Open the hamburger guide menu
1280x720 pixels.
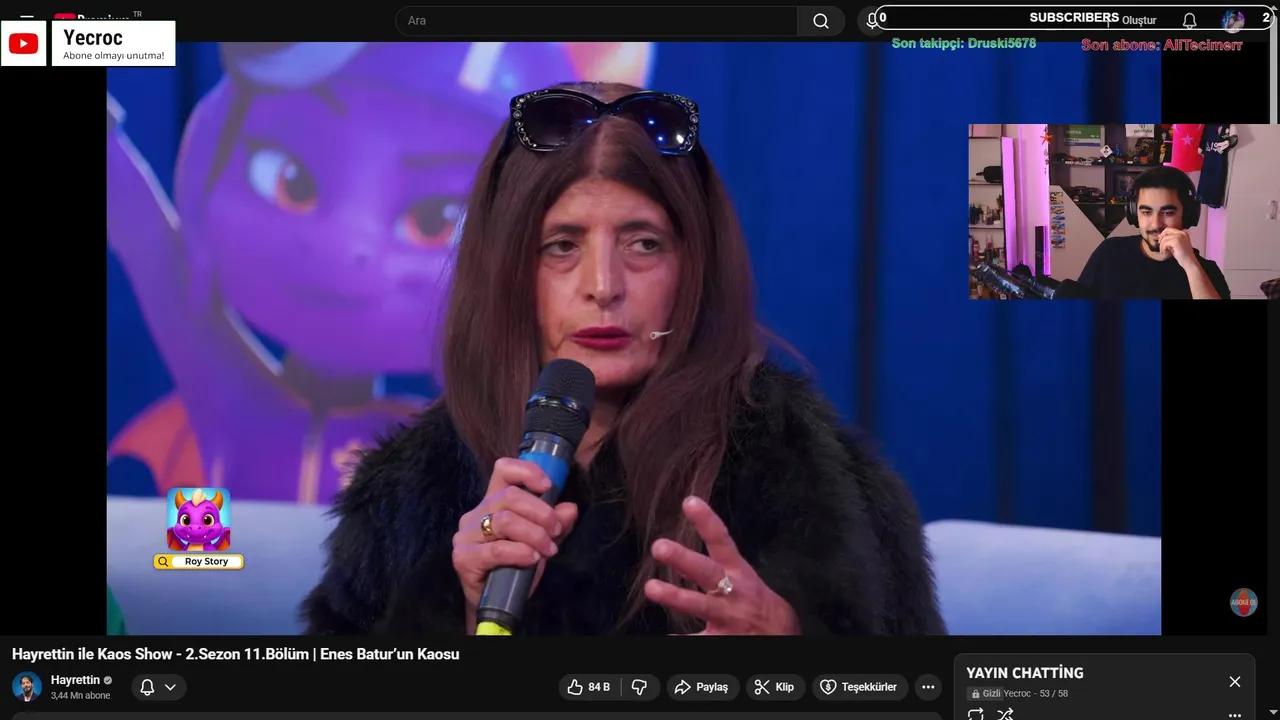[27, 18]
